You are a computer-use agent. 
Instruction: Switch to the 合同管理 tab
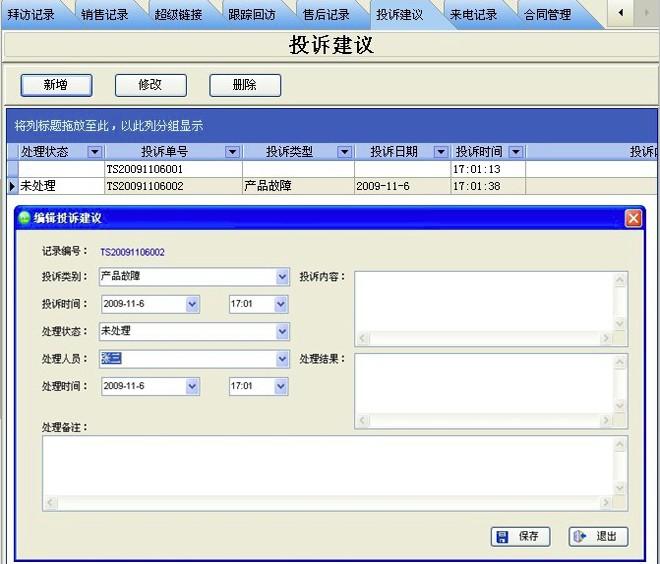548,15
